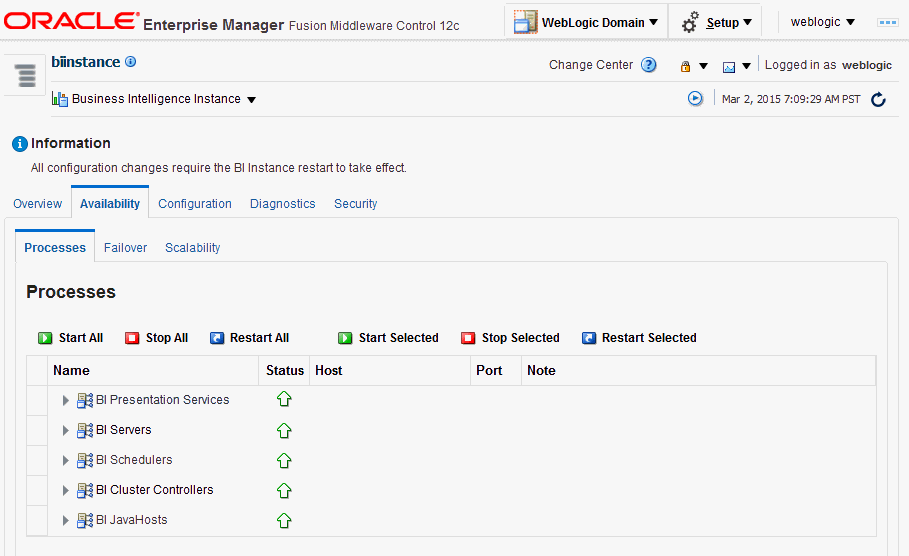Viewport: 909px width, 556px height.
Task: Click the Change Center help icon
Action: pos(649,65)
